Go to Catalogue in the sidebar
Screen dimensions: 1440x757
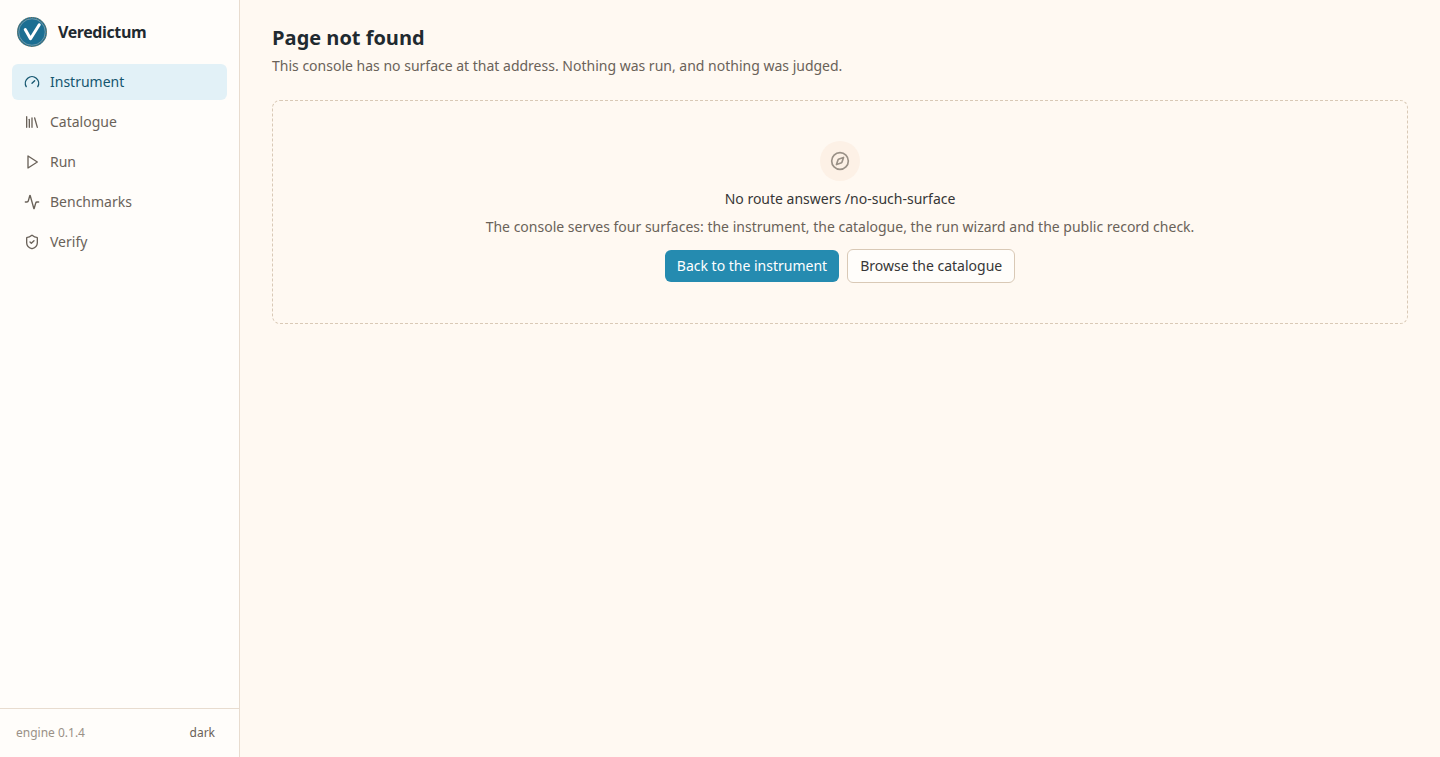(120, 122)
